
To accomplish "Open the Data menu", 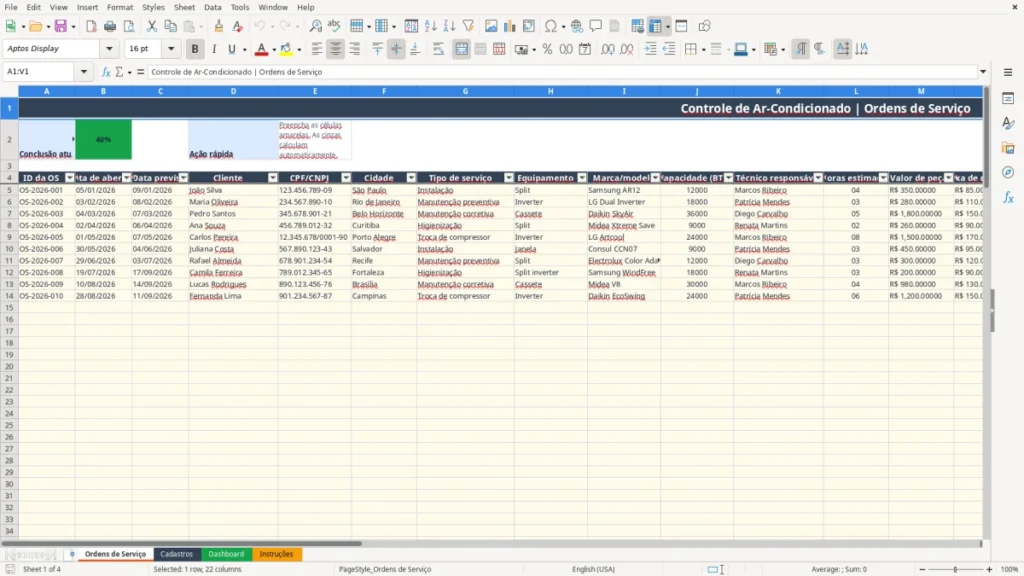I will [x=212, y=7].
